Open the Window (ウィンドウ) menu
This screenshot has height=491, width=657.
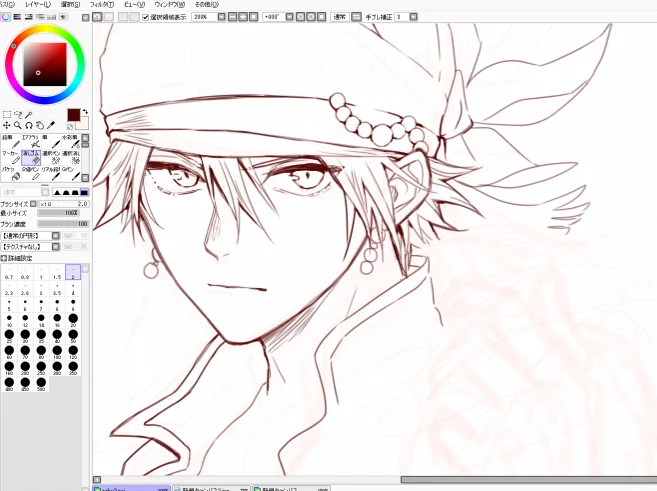[x=170, y=5]
